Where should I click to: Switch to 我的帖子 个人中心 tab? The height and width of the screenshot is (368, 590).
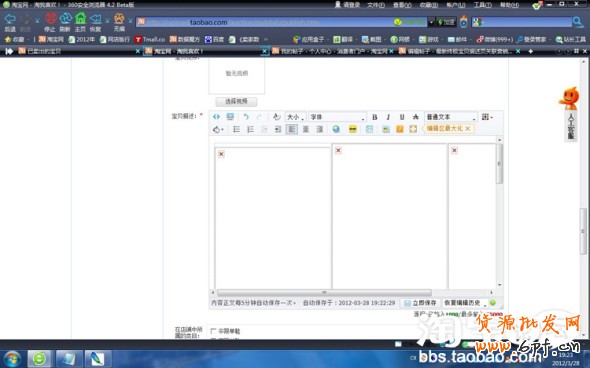[x=333, y=51]
